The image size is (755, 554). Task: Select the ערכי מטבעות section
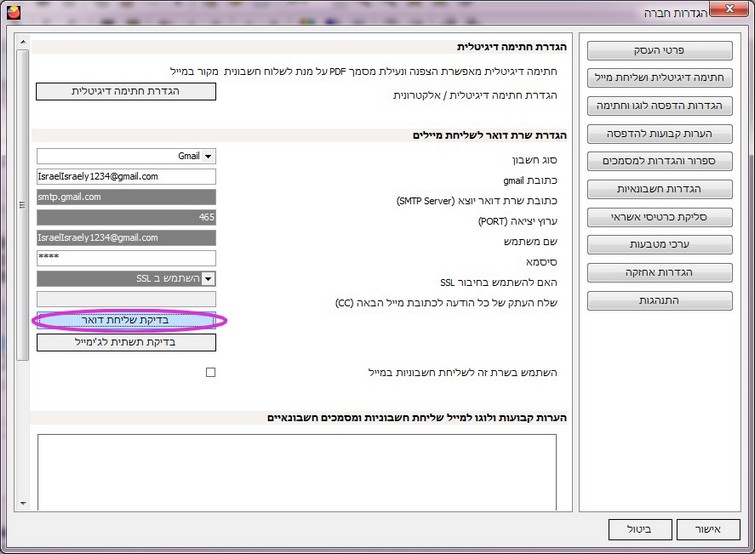coord(659,244)
